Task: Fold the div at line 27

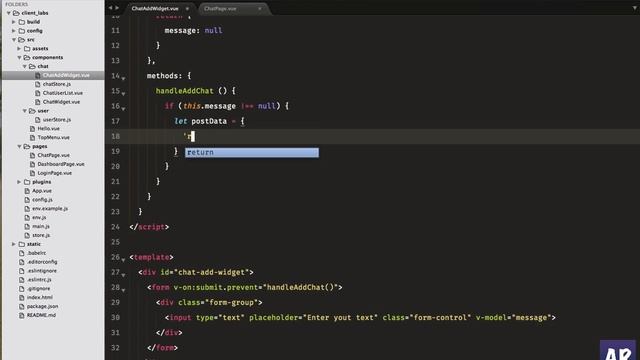Action: coord(123,275)
